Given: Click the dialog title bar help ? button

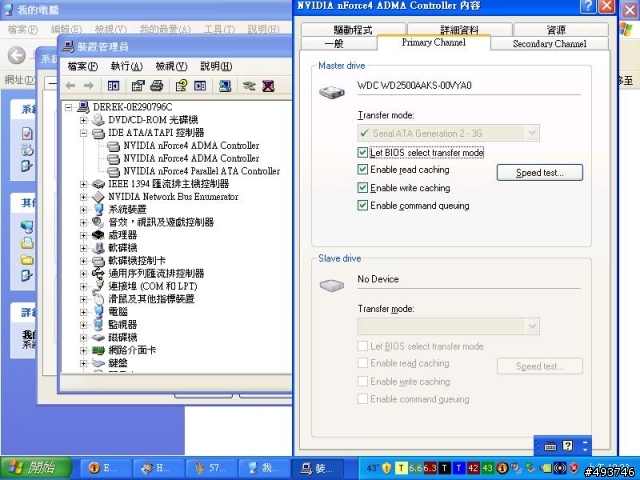Looking at the screenshot, I should click(588, 7).
